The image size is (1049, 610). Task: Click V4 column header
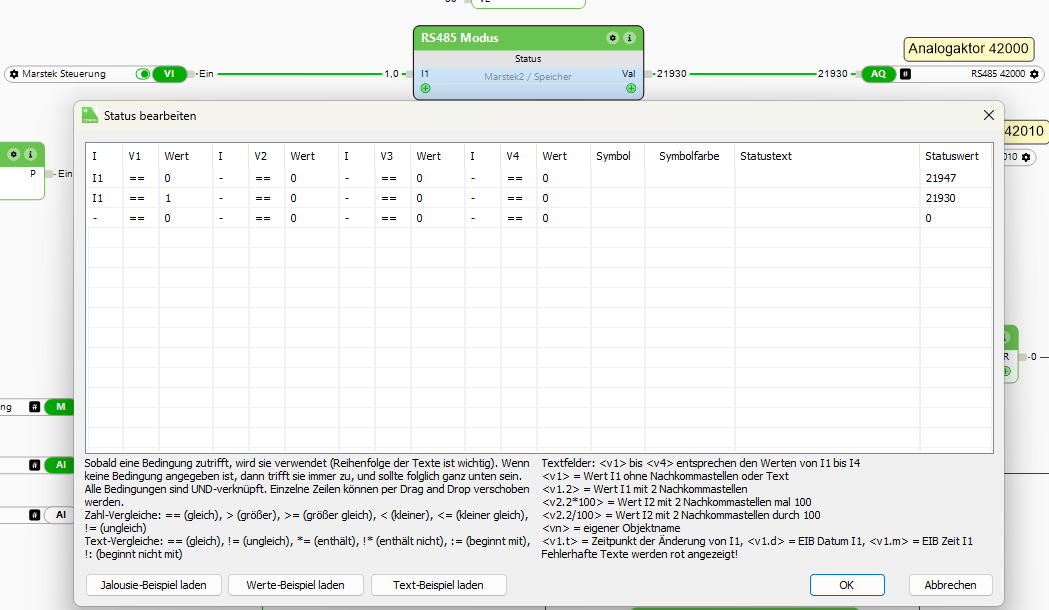[518, 156]
